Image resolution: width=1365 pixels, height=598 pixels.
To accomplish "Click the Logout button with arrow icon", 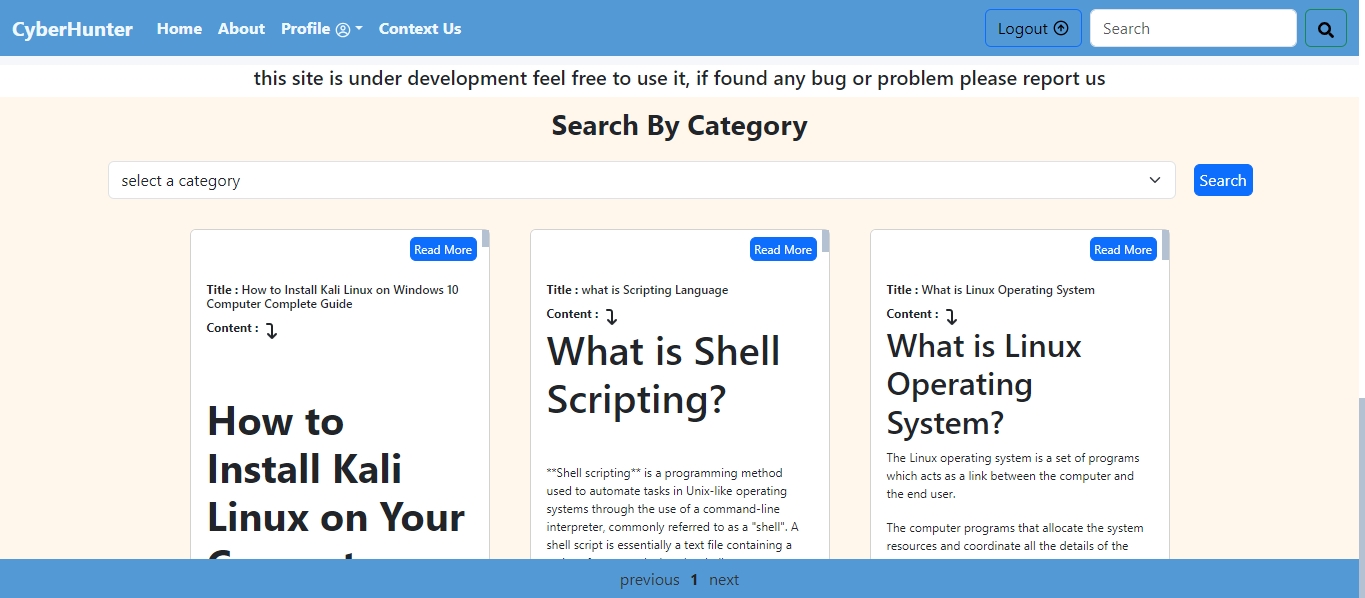I will point(1033,28).
